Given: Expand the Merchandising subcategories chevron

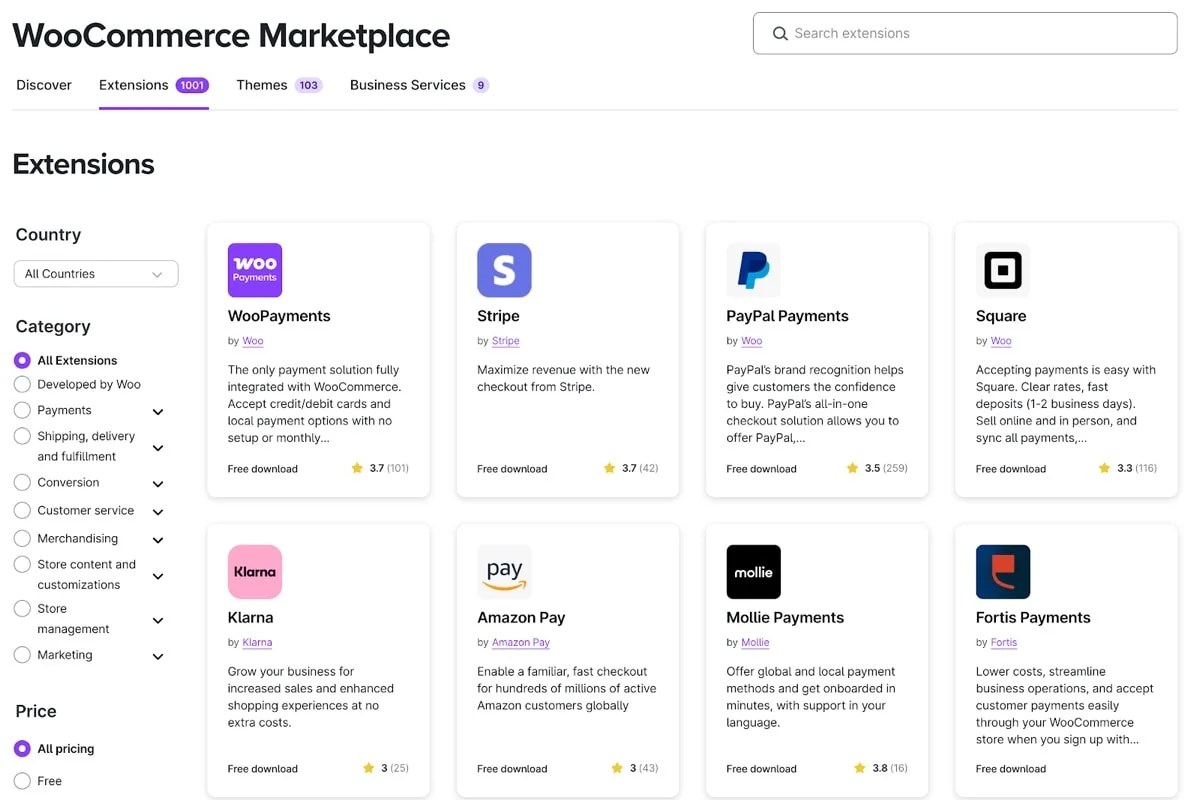Looking at the screenshot, I should pyautogui.click(x=158, y=540).
